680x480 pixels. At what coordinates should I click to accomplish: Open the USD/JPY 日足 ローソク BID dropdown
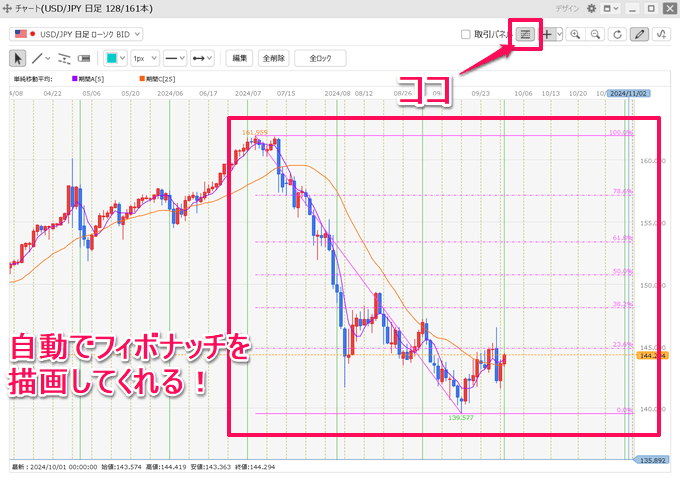coord(76,34)
